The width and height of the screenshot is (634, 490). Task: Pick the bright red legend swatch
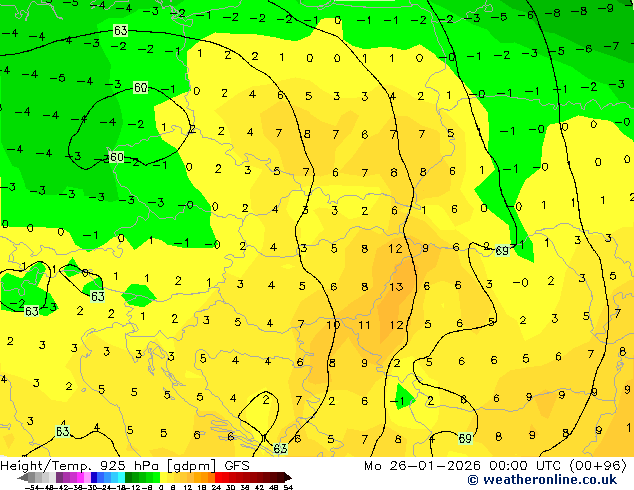tap(218, 477)
